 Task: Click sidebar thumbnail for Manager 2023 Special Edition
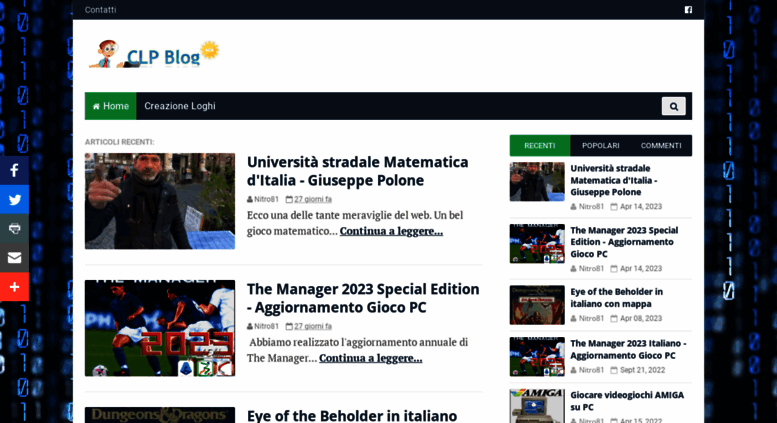pos(537,244)
